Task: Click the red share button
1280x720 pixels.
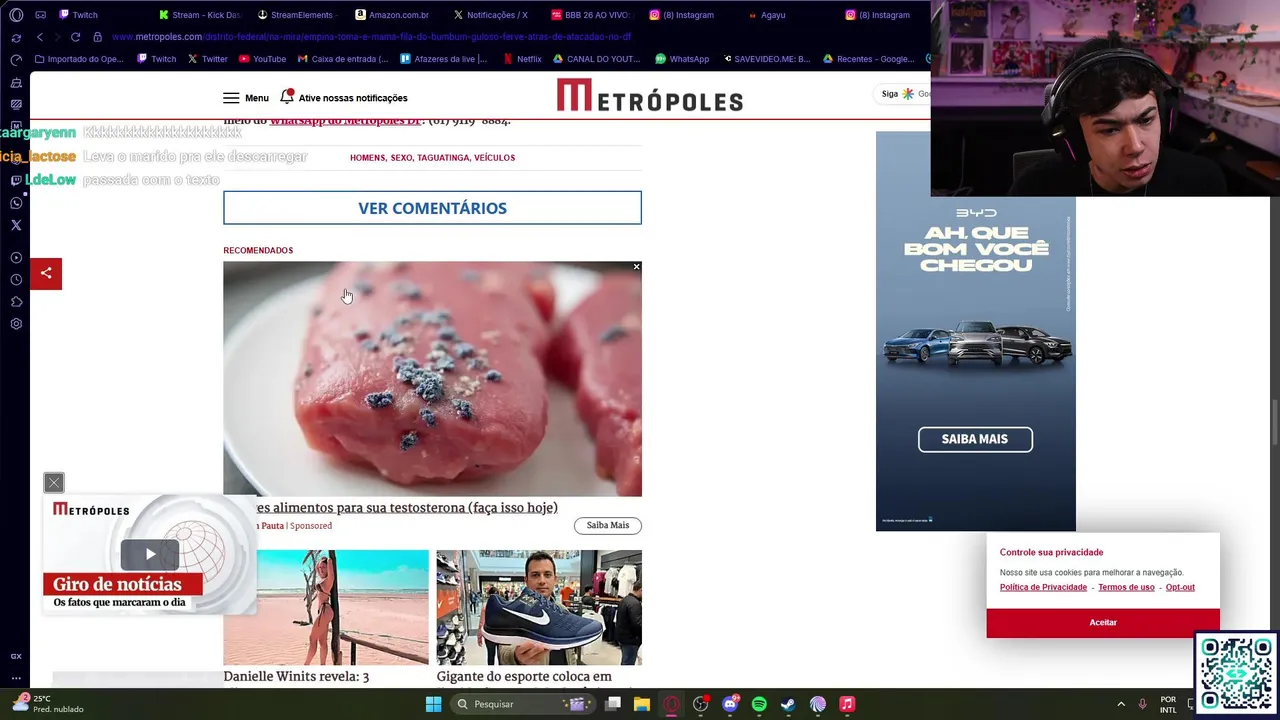Action: click(x=46, y=273)
